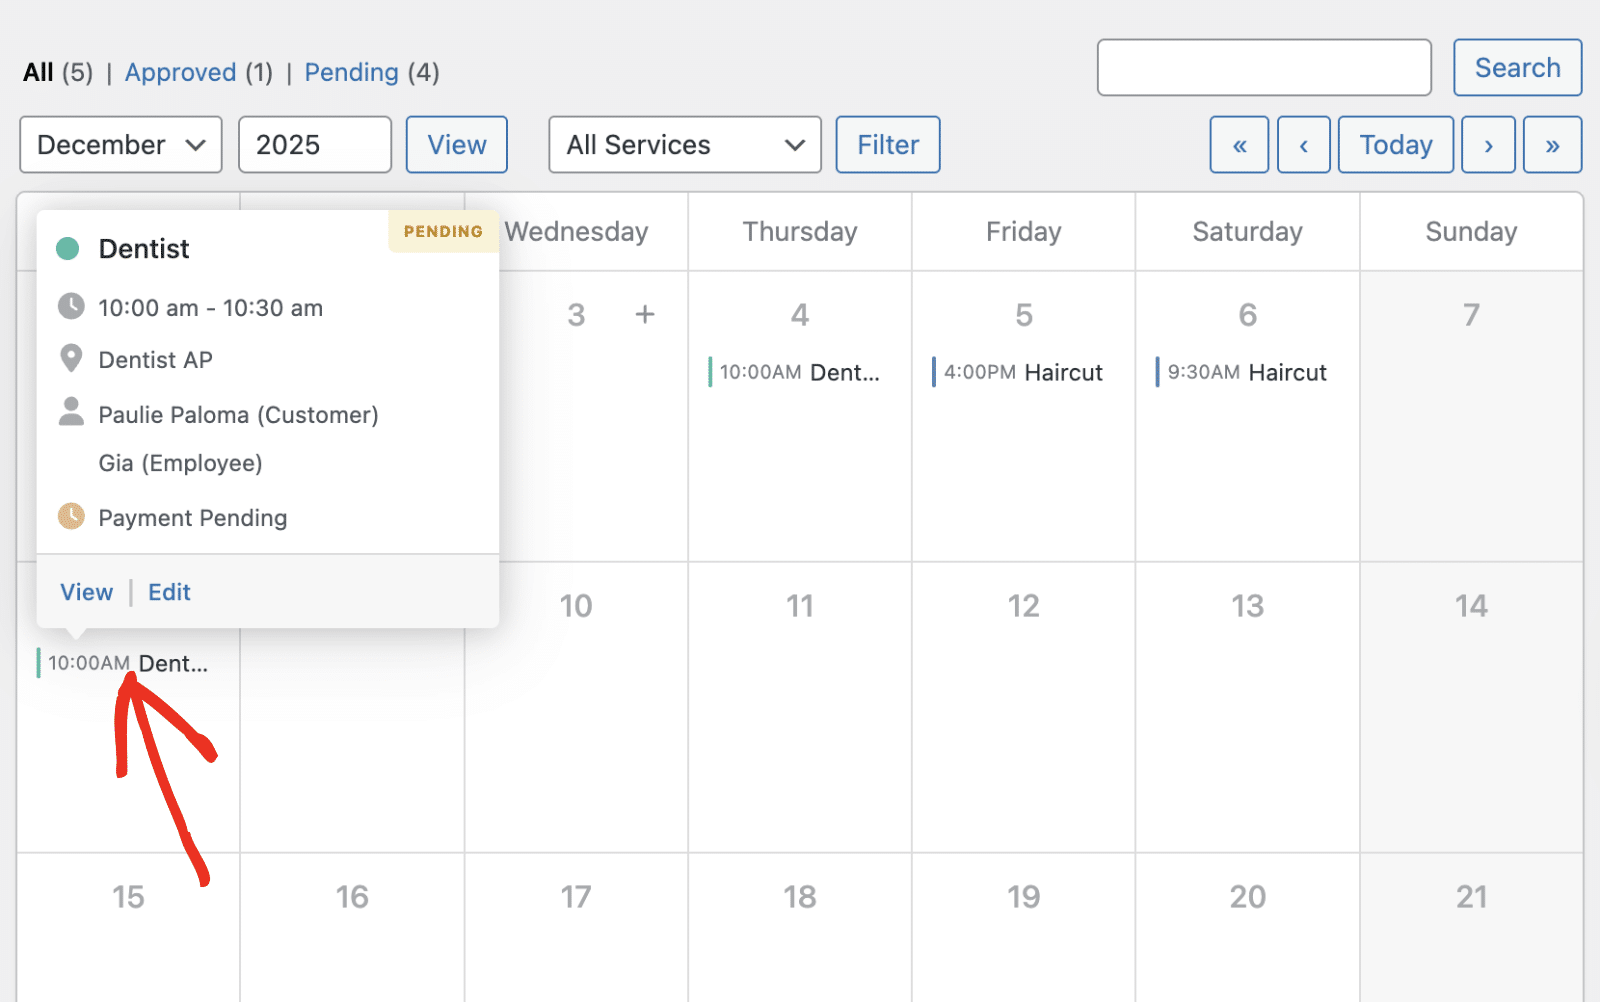
Task: Focus the appointment search text field
Action: pos(1264,68)
